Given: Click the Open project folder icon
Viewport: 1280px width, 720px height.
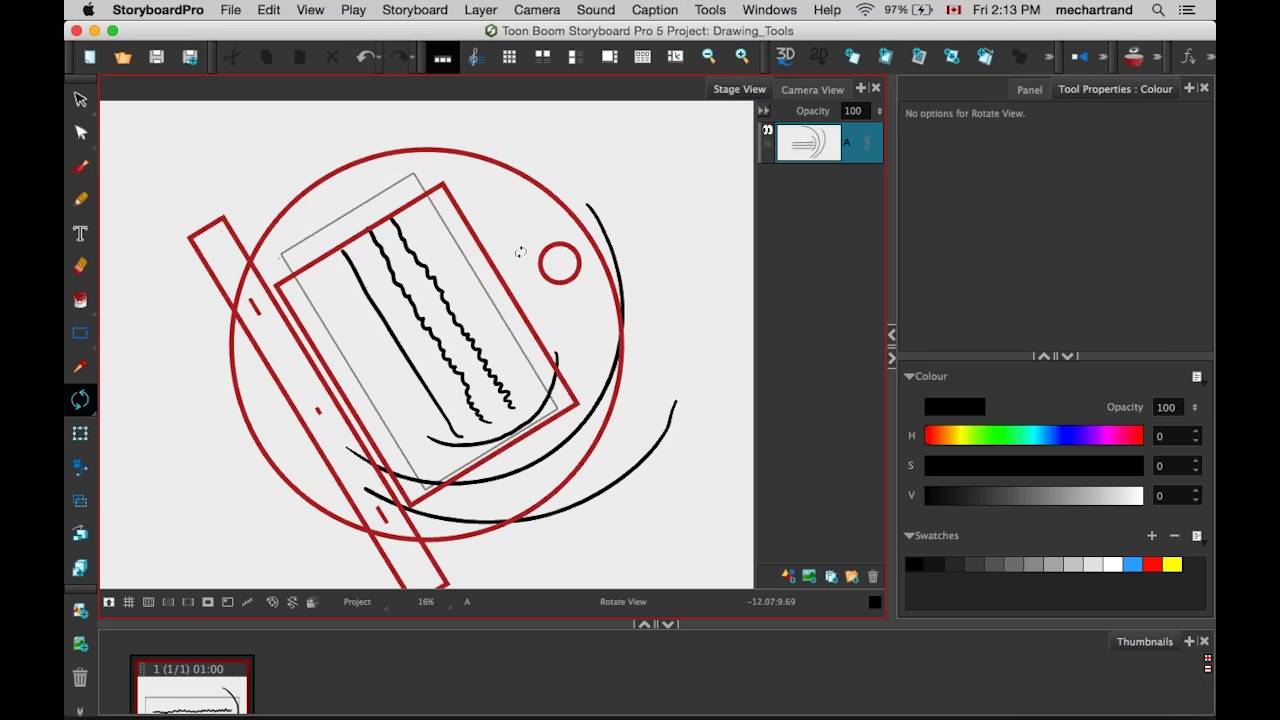Looking at the screenshot, I should pyautogui.click(x=123, y=58).
